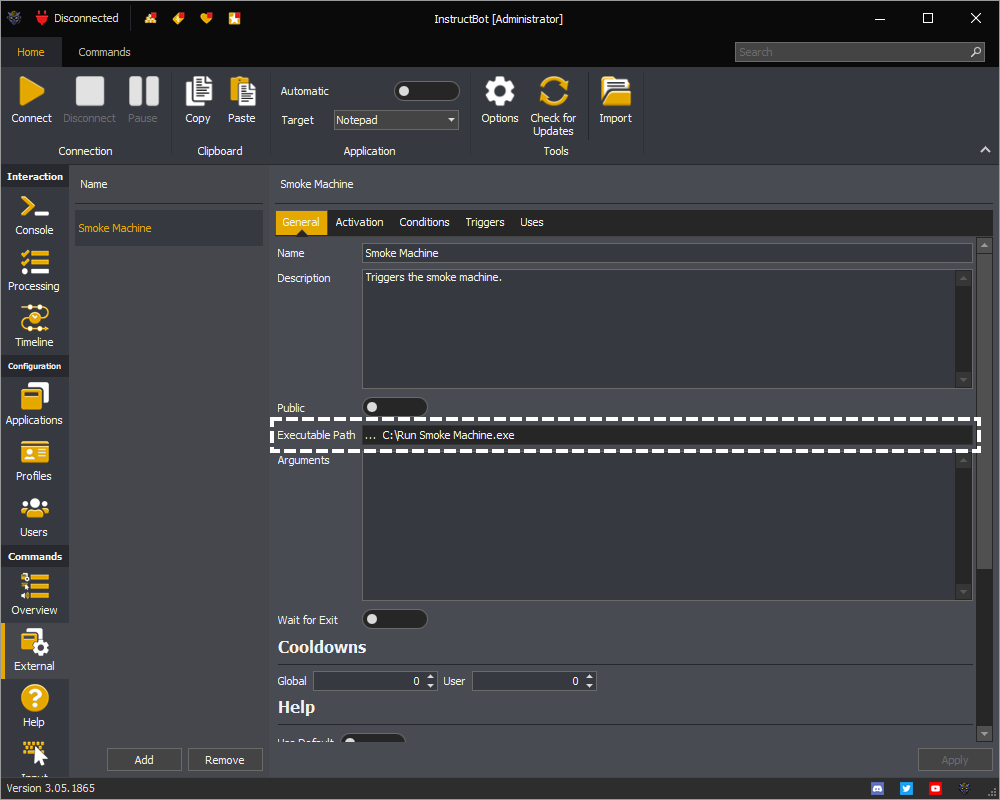Viewport: 1000px width, 800px height.
Task: Open YouTube link in status bar
Action: pos(935,789)
